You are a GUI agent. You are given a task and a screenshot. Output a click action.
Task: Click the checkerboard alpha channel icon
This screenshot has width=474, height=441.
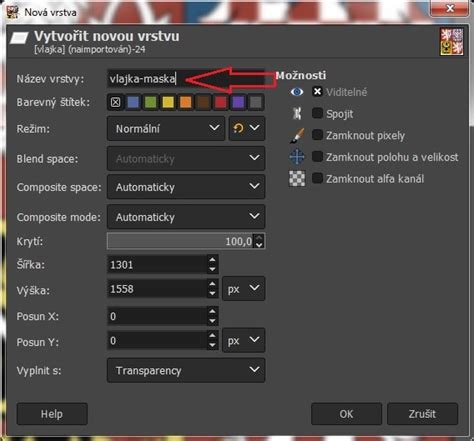[x=297, y=179]
